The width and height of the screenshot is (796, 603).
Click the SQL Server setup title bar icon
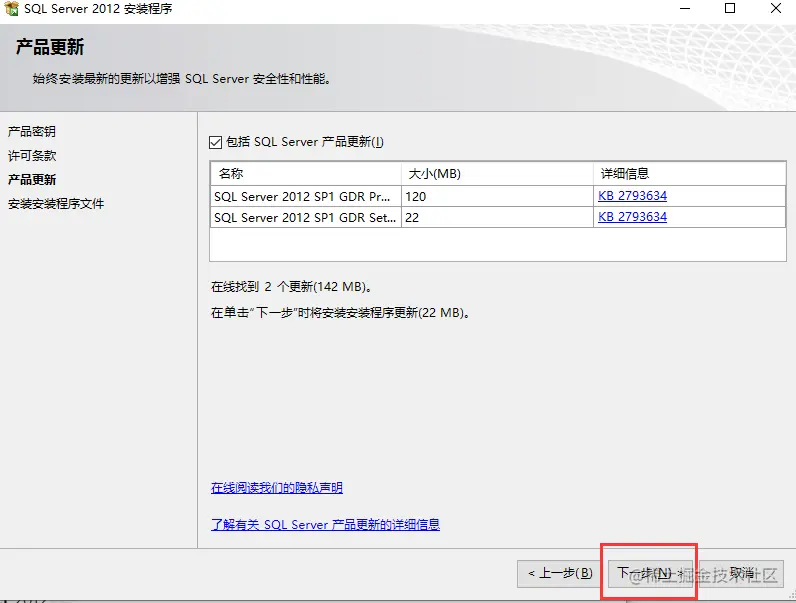pos(11,9)
